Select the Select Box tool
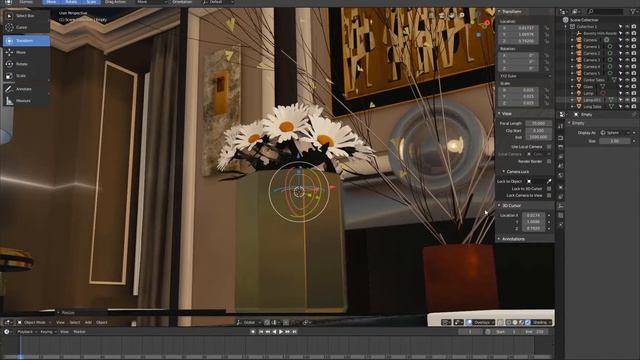This screenshot has width=640, height=360. coord(26,16)
